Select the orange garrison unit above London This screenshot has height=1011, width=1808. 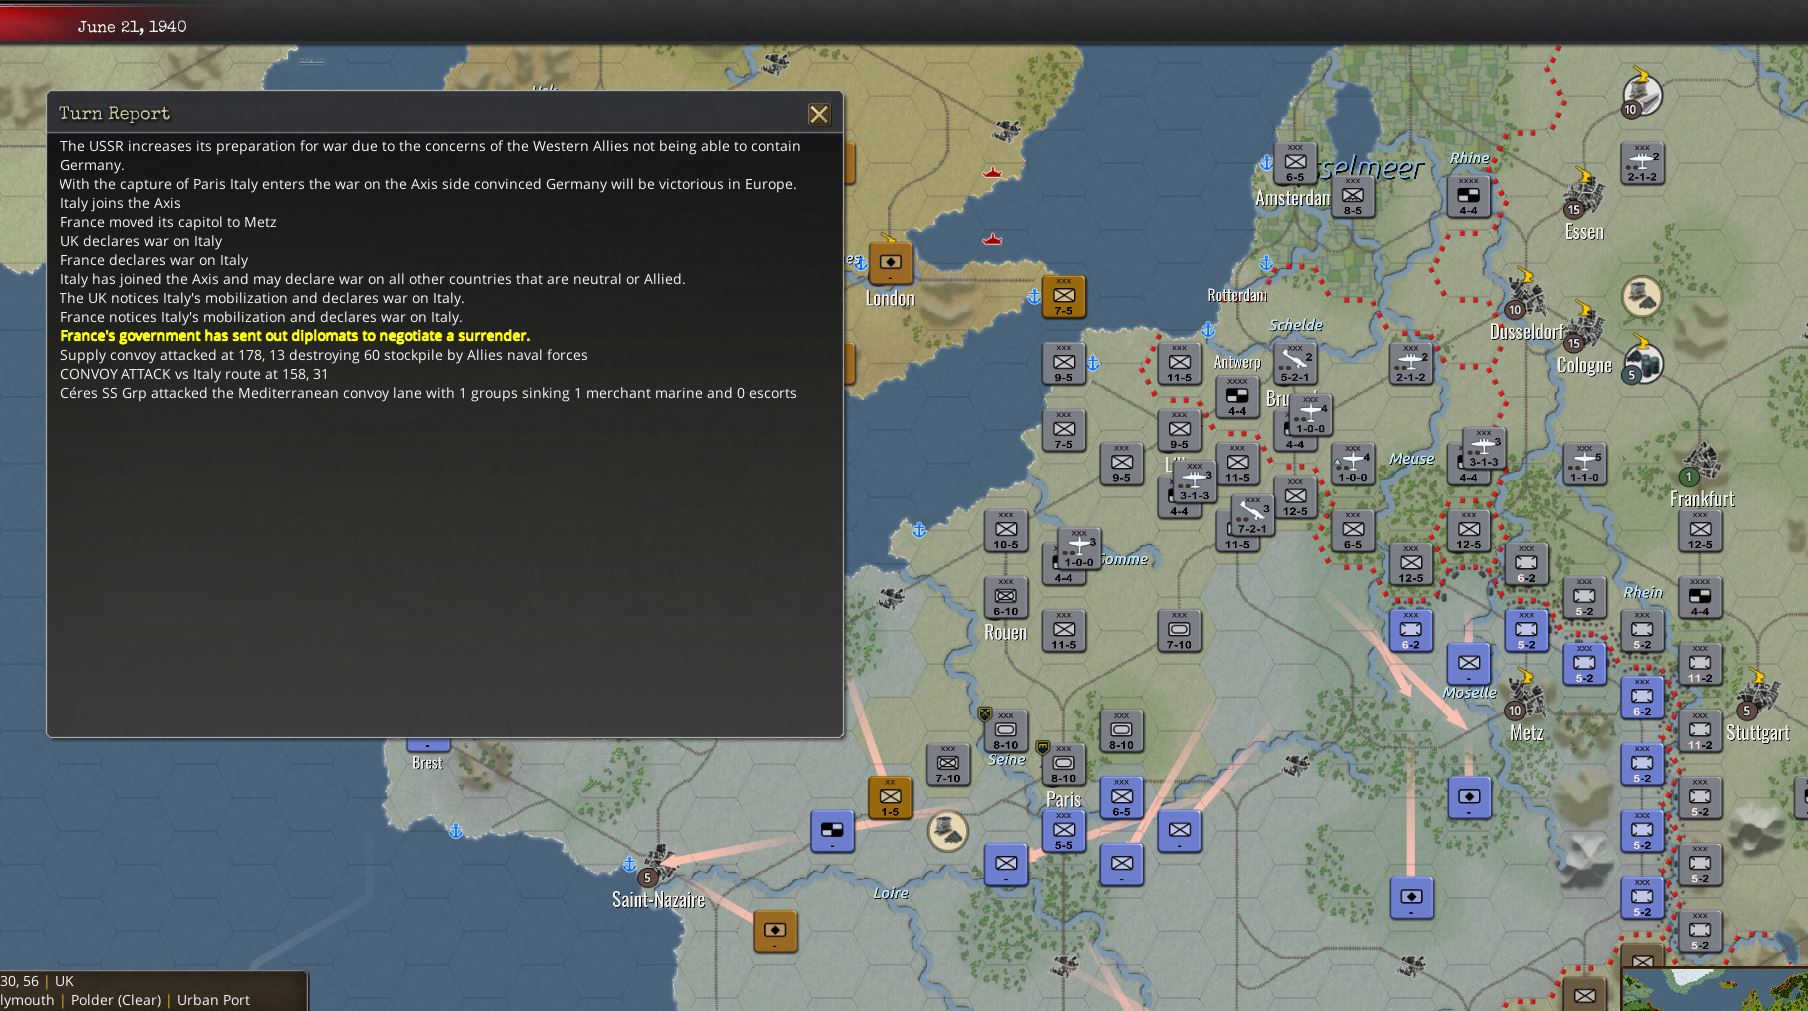click(x=890, y=264)
